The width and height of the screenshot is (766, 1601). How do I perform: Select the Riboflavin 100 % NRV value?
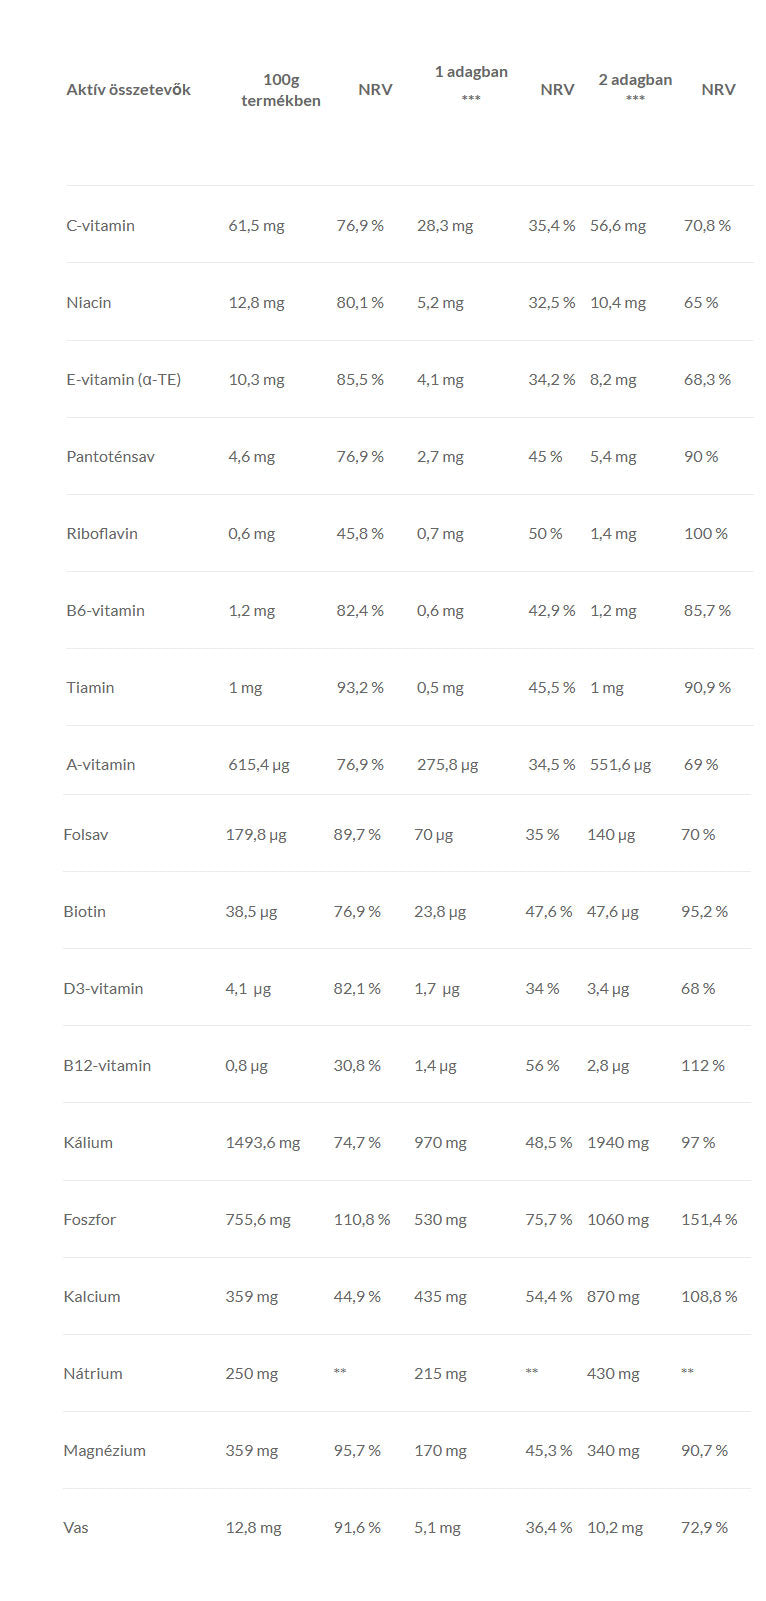[706, 533]
